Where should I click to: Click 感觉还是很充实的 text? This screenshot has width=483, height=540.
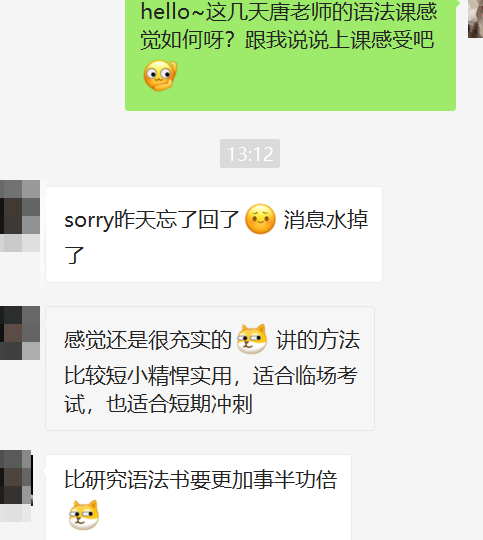(148, 339)
